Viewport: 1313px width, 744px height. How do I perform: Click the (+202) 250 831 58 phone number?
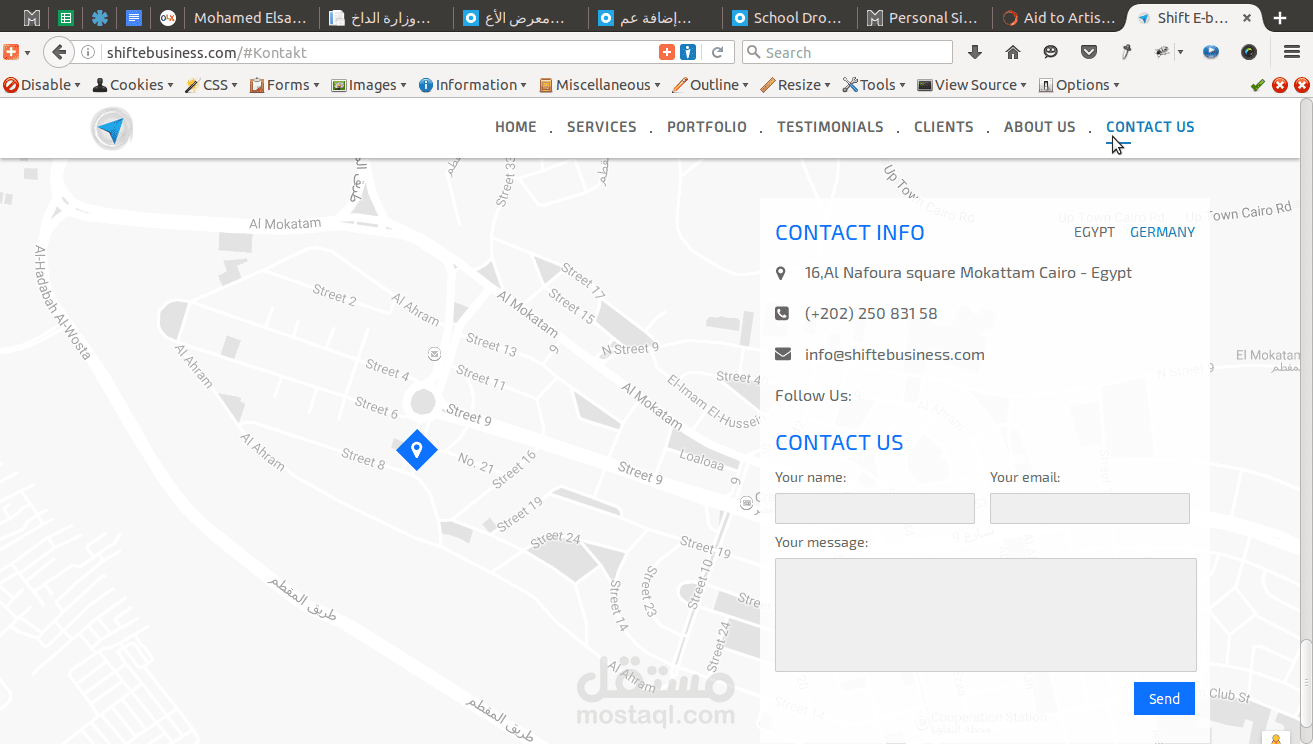pos(871,314)
